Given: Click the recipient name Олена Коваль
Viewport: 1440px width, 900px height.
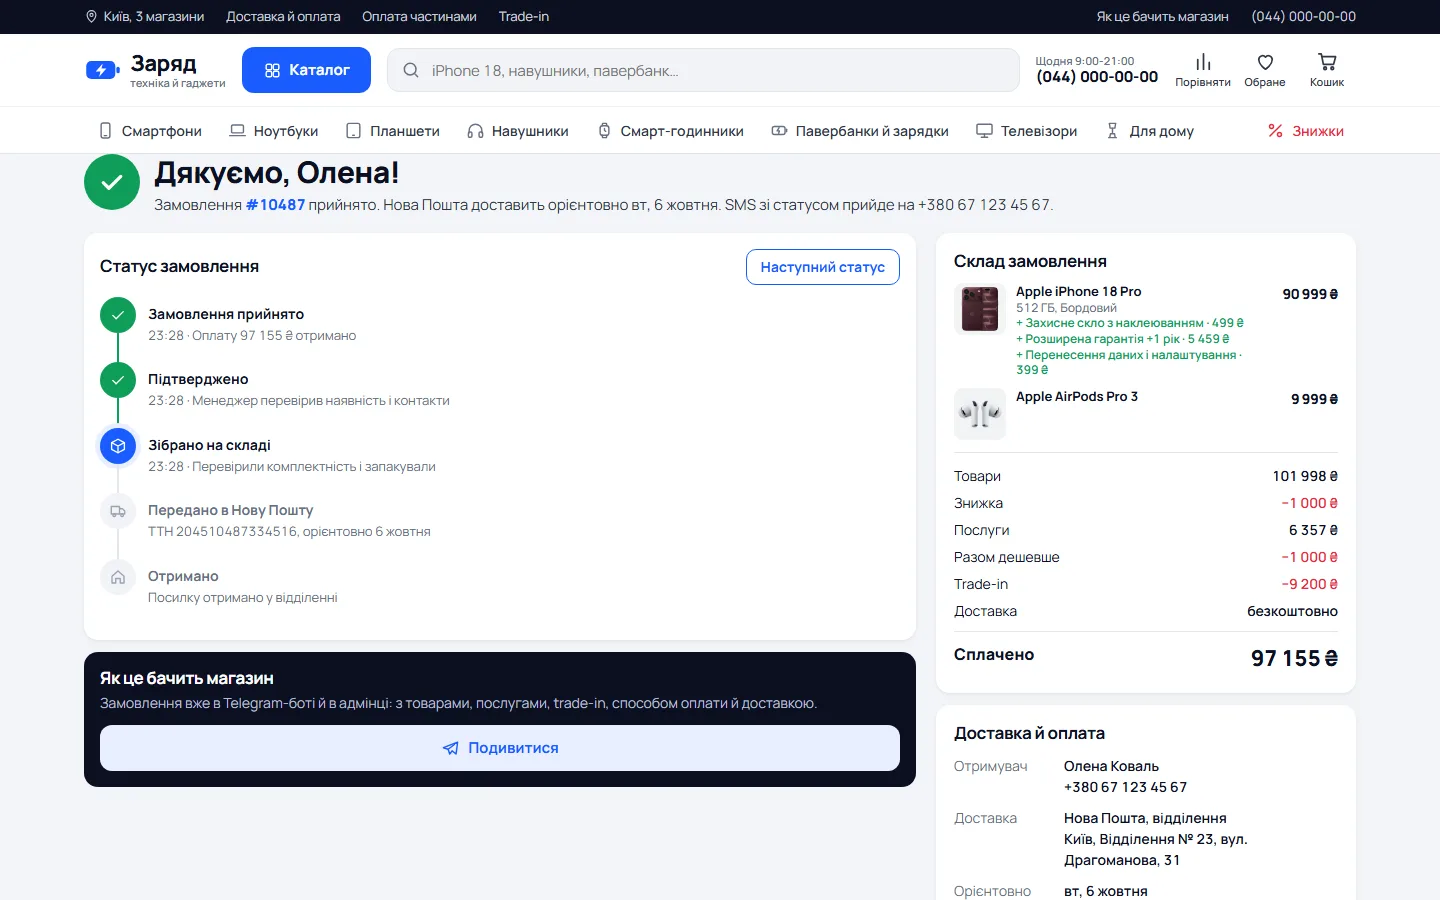Looking at the screenshot, I should click(1111, 766).
